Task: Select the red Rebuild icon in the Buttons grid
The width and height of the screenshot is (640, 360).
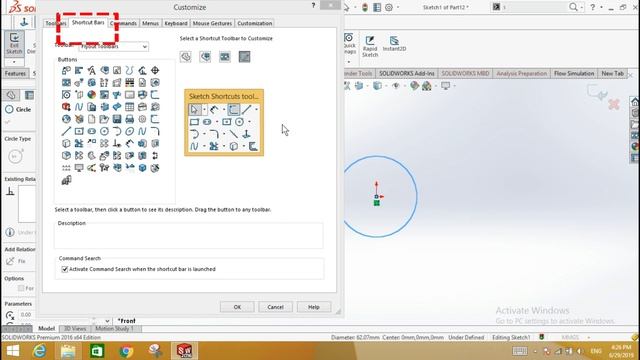Action: point(66,107)
